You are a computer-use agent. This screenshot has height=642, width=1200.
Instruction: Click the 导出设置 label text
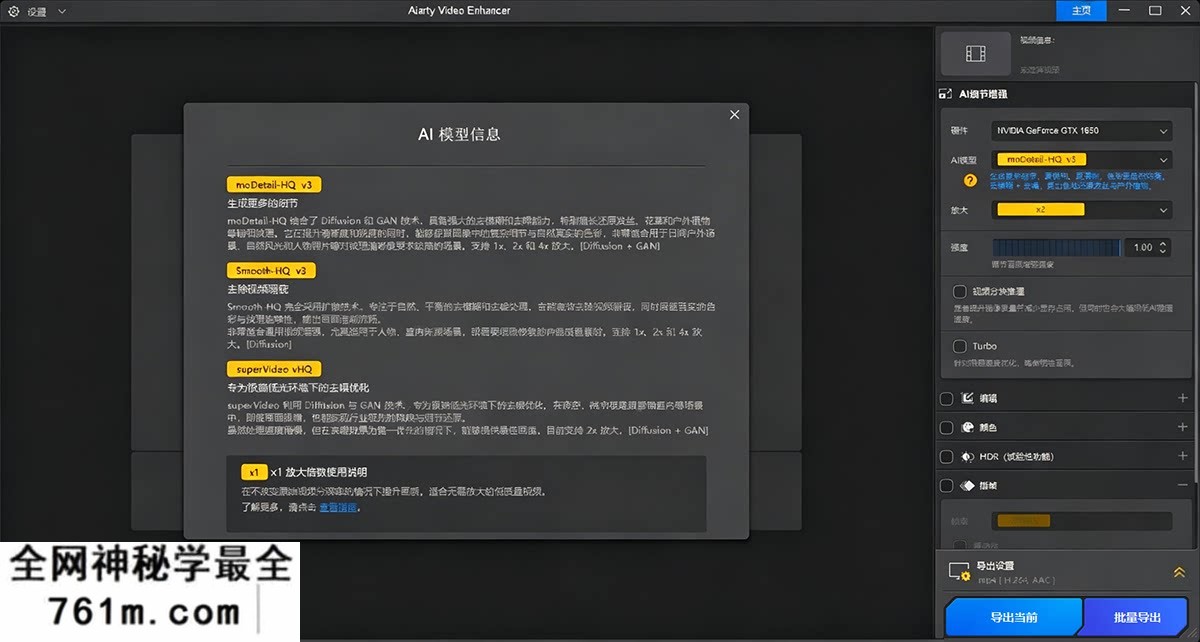click(995, 565)
